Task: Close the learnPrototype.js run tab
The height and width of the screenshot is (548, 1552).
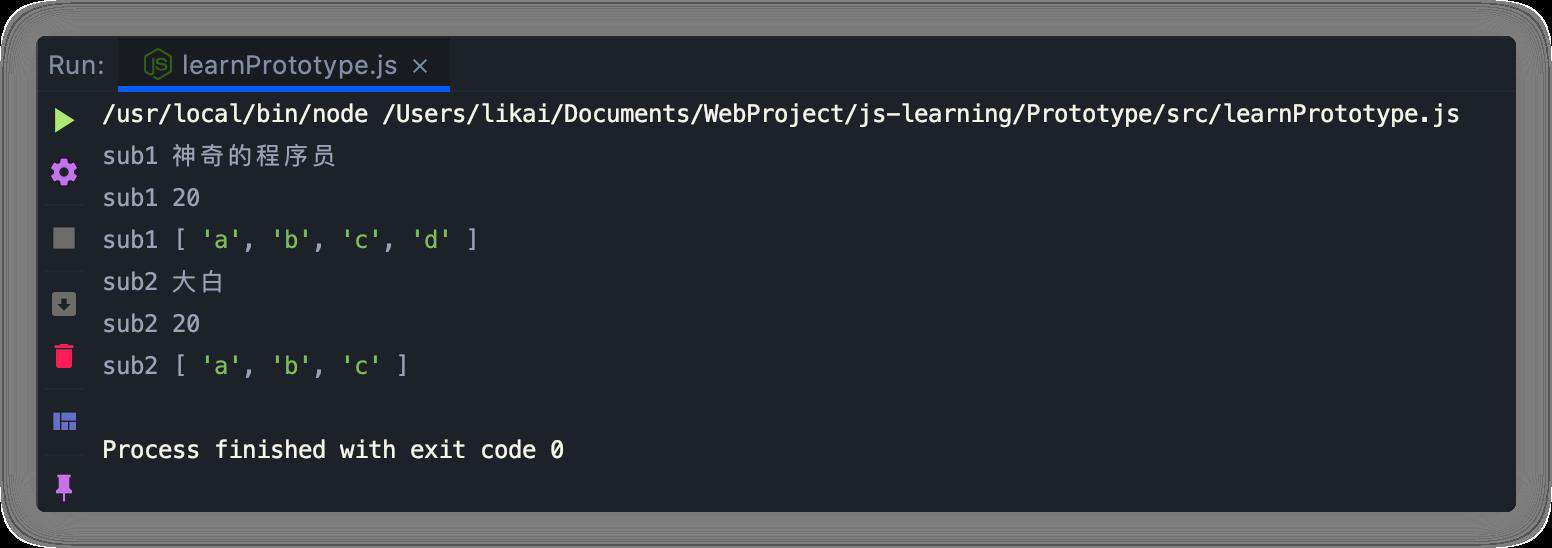Action: (x=420, y=66)
